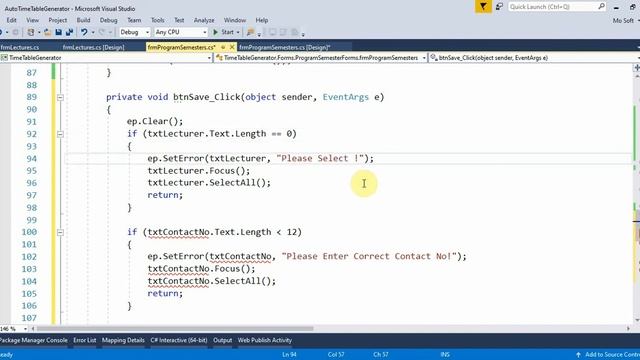Pin the frmProgramSemesters.cs tab
This screenshot has width=640, height=360.
[x=223, y=47]
